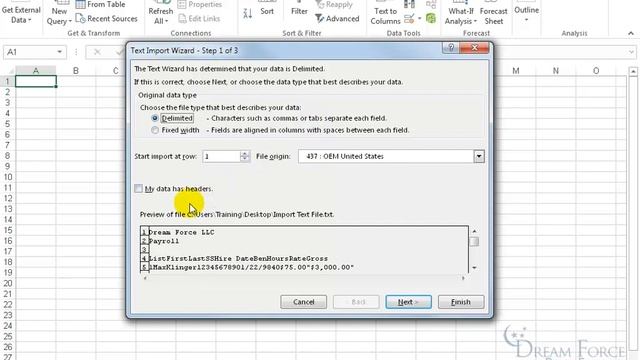Select column M header
This screenshot has height=360, width=640.
pos(516,71)
